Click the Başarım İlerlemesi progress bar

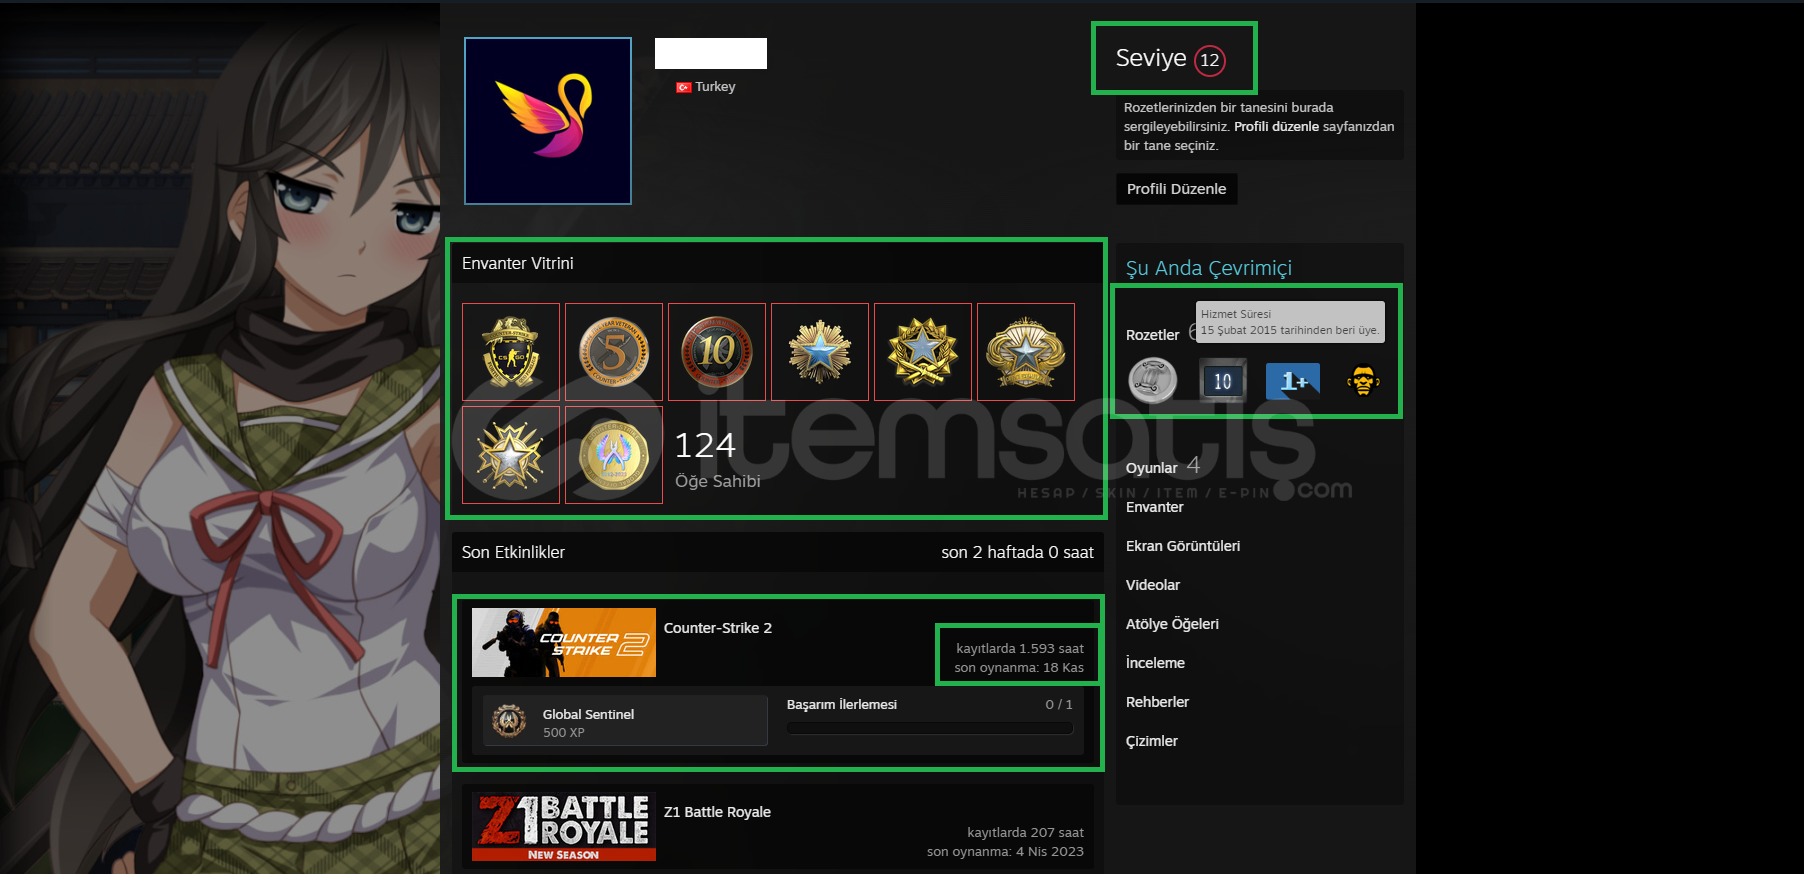tap(930, 728)
